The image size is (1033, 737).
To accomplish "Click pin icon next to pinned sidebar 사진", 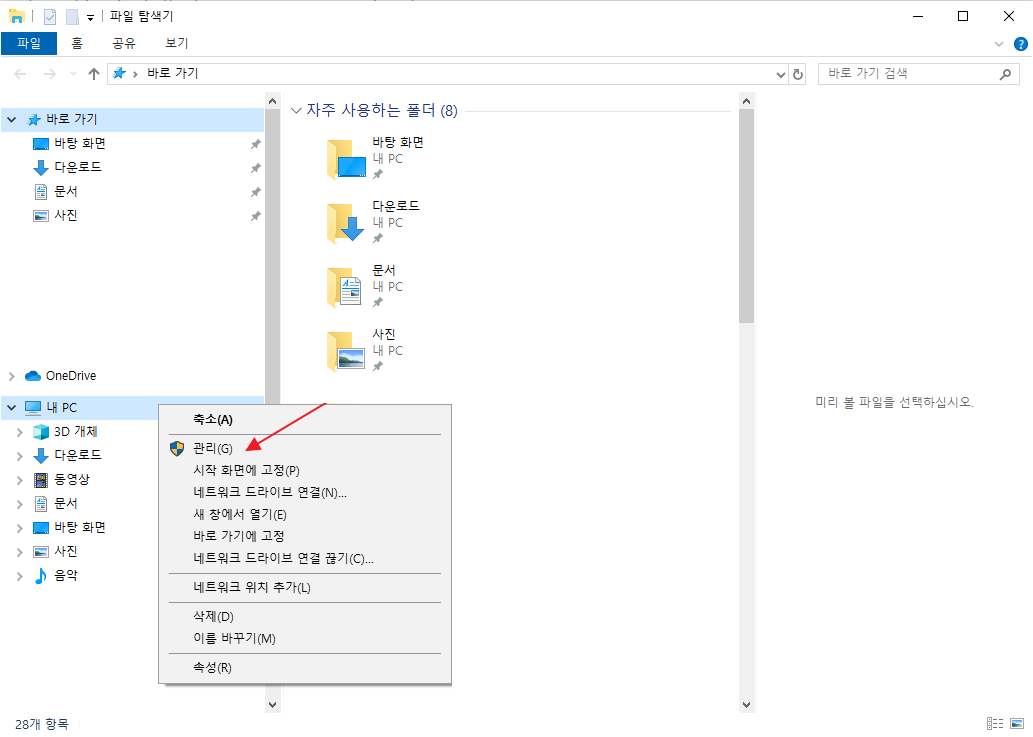I will click(x=256, y=216).
